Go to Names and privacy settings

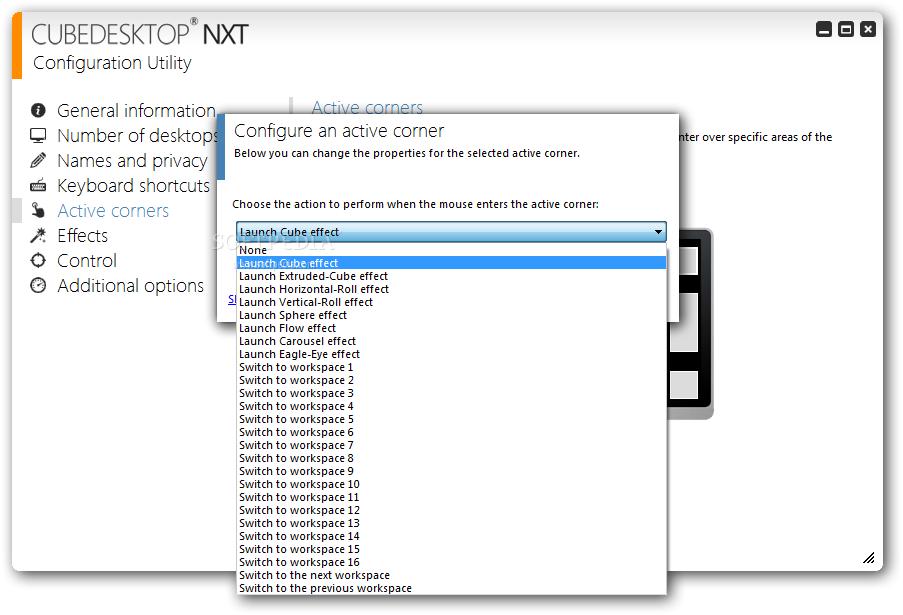[132, 161]
